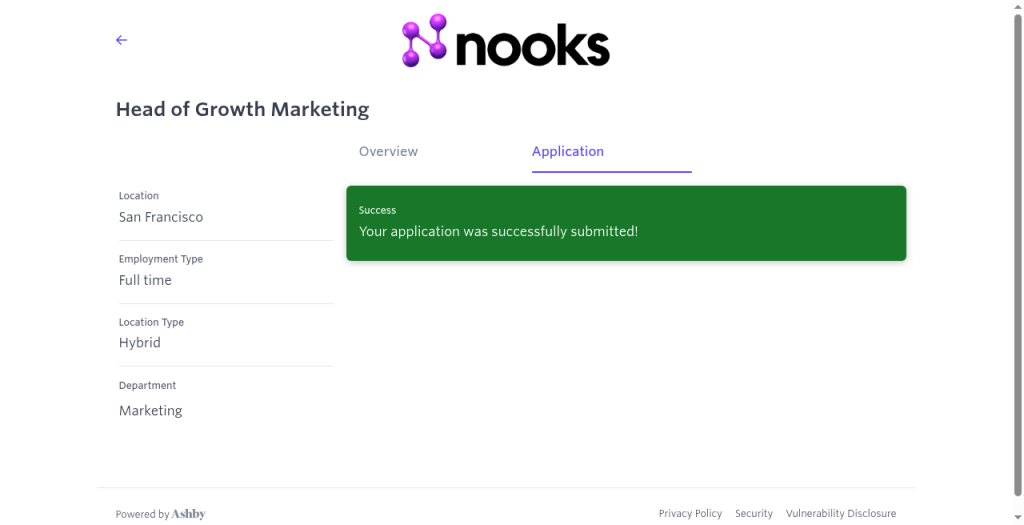Click the Hybrid location type value

[x=140, y=343]
